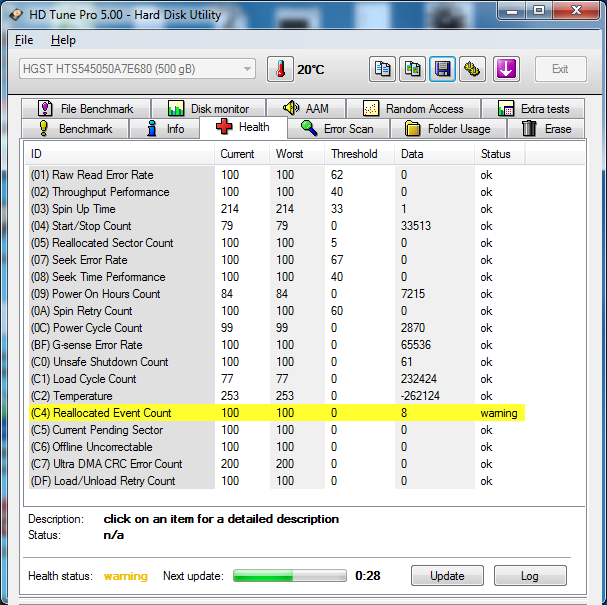
Task: Click the floppy disk save icon
Action: click(442, 69)
